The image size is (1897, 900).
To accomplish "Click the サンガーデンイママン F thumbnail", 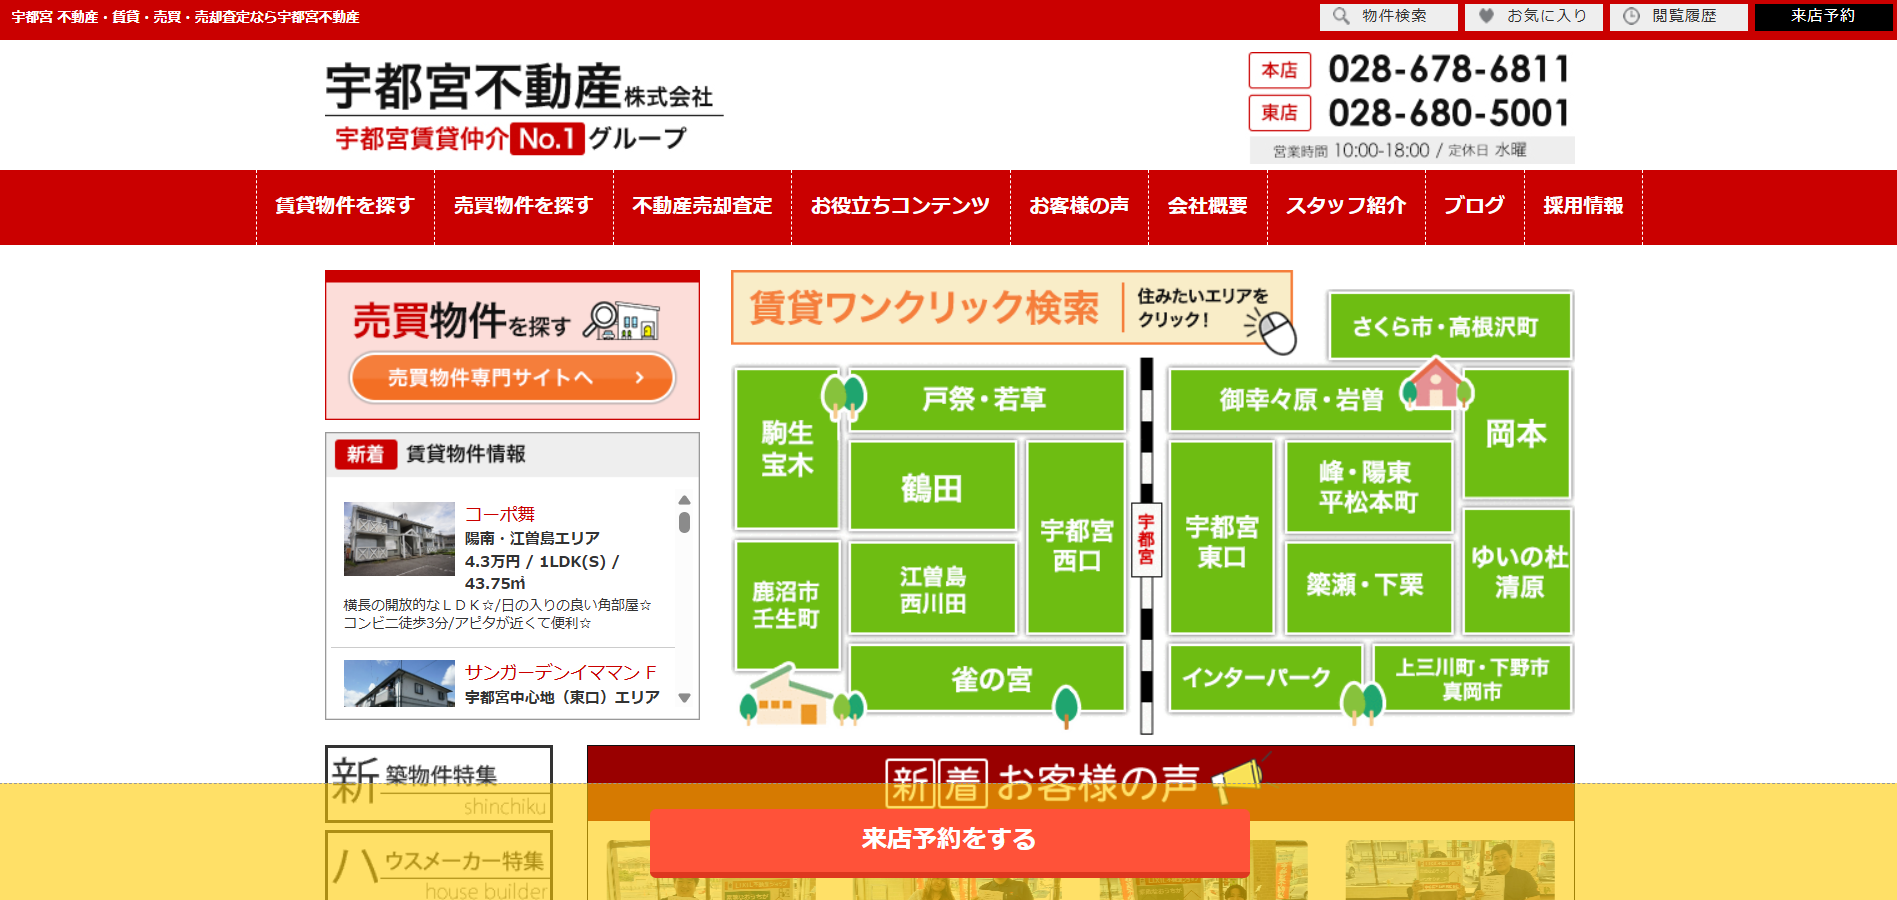I will pyautogui.click(x=399, y=684).
